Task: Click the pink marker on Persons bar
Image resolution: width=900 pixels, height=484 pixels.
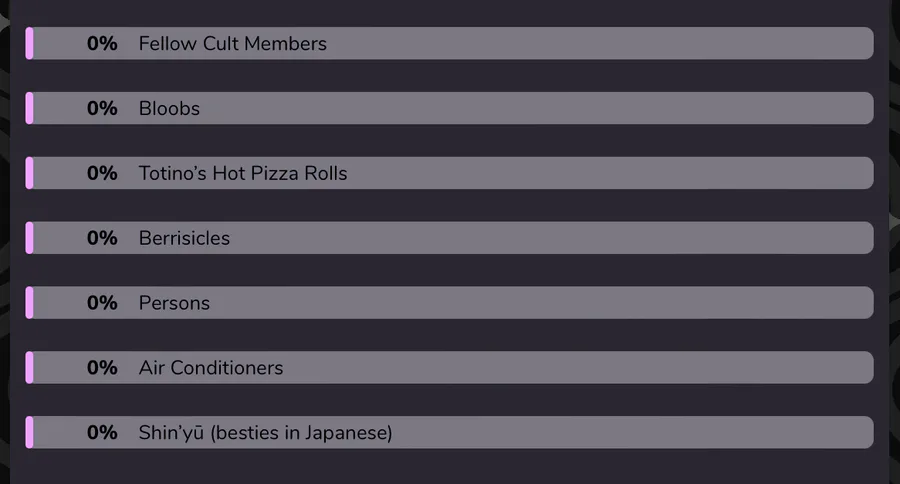Action: tap(29, 303)
